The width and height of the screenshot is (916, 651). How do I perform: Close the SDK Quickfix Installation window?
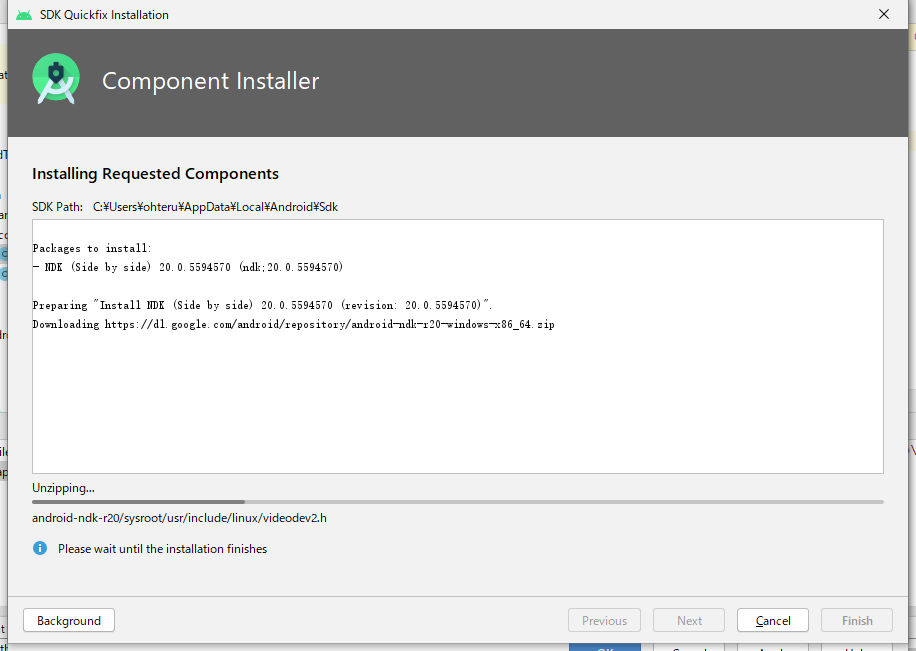pos(883,14)
